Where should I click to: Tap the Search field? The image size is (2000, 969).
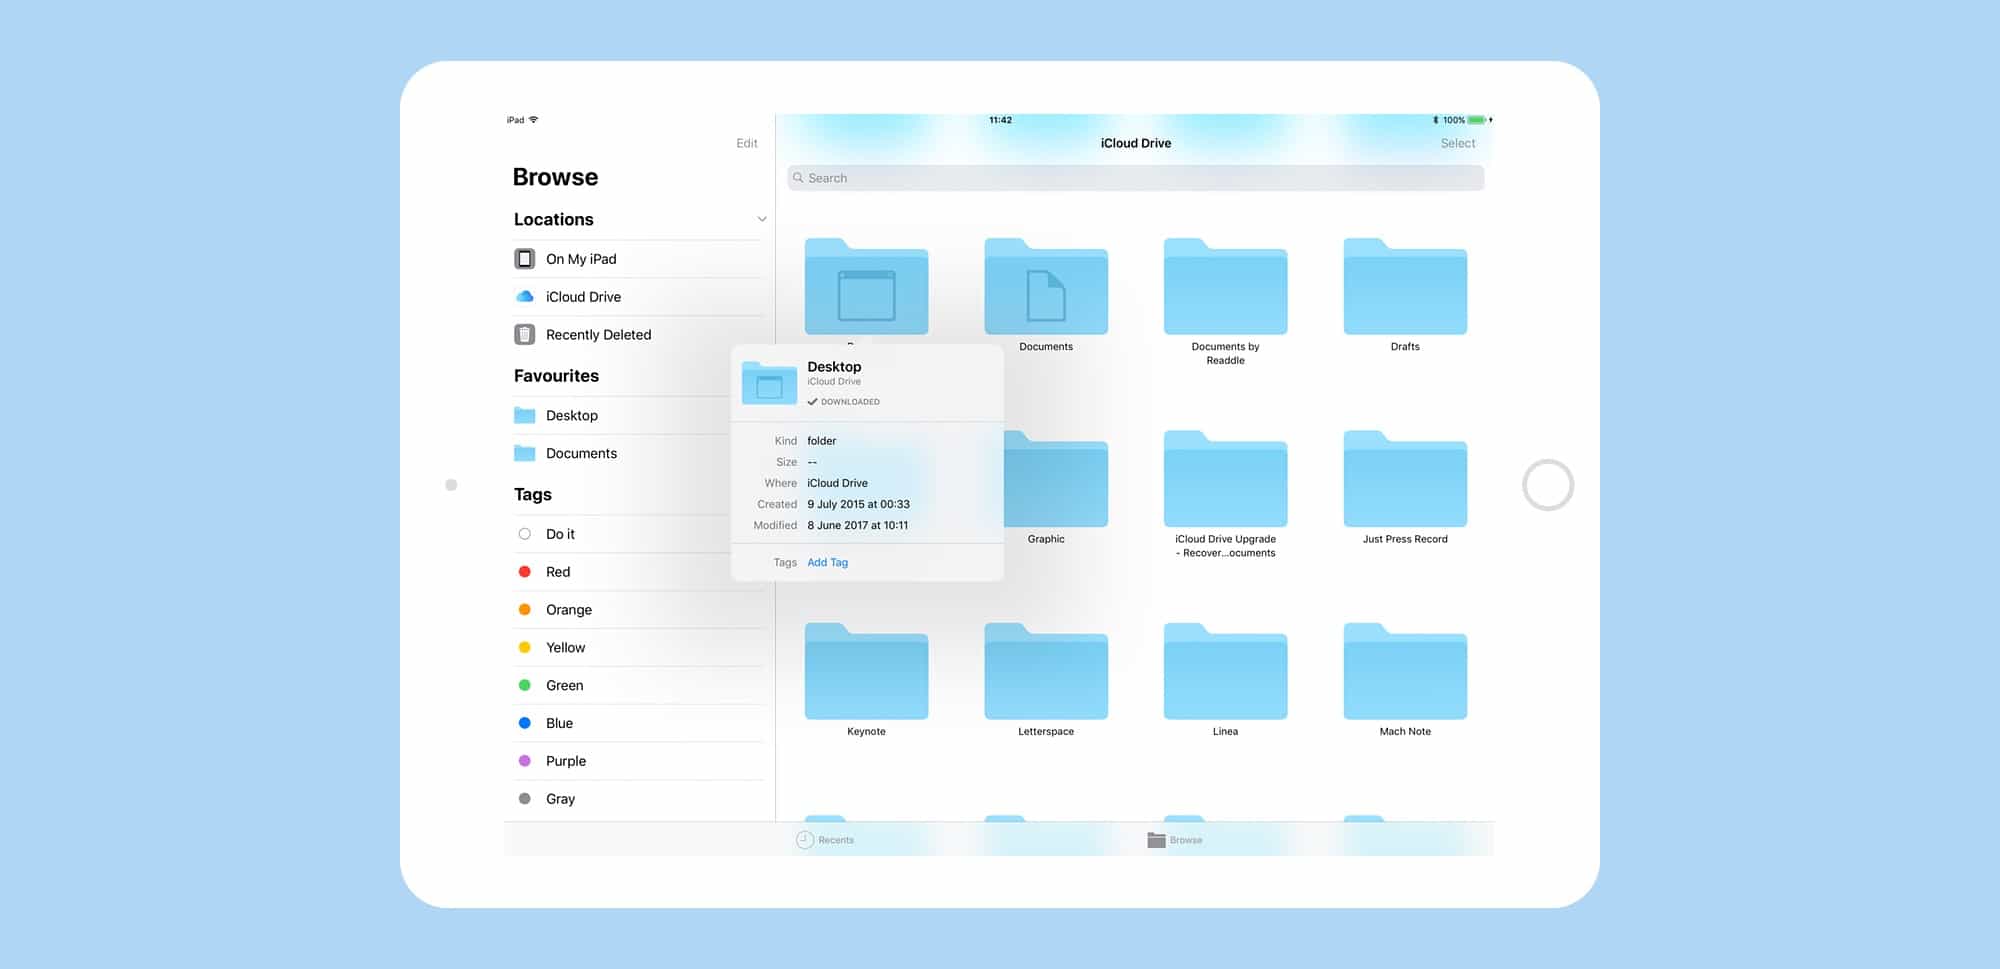pyautogui.click(x=1135, y=177)
